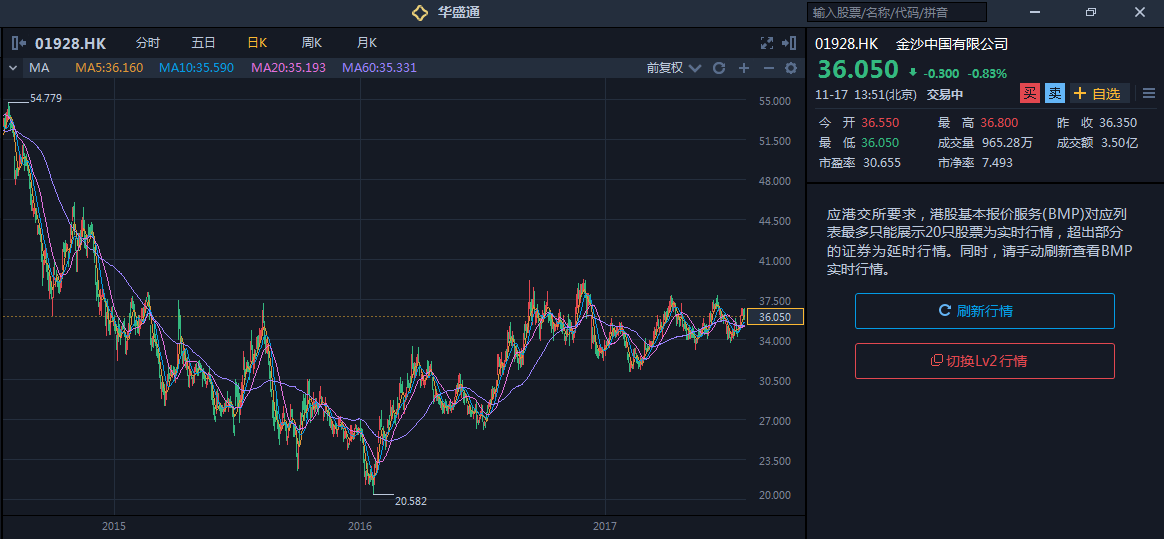Viewport: 1164px width, 539px height.
Task: Switch to 五日 five-day tab
Action: (x=203, y=43)
